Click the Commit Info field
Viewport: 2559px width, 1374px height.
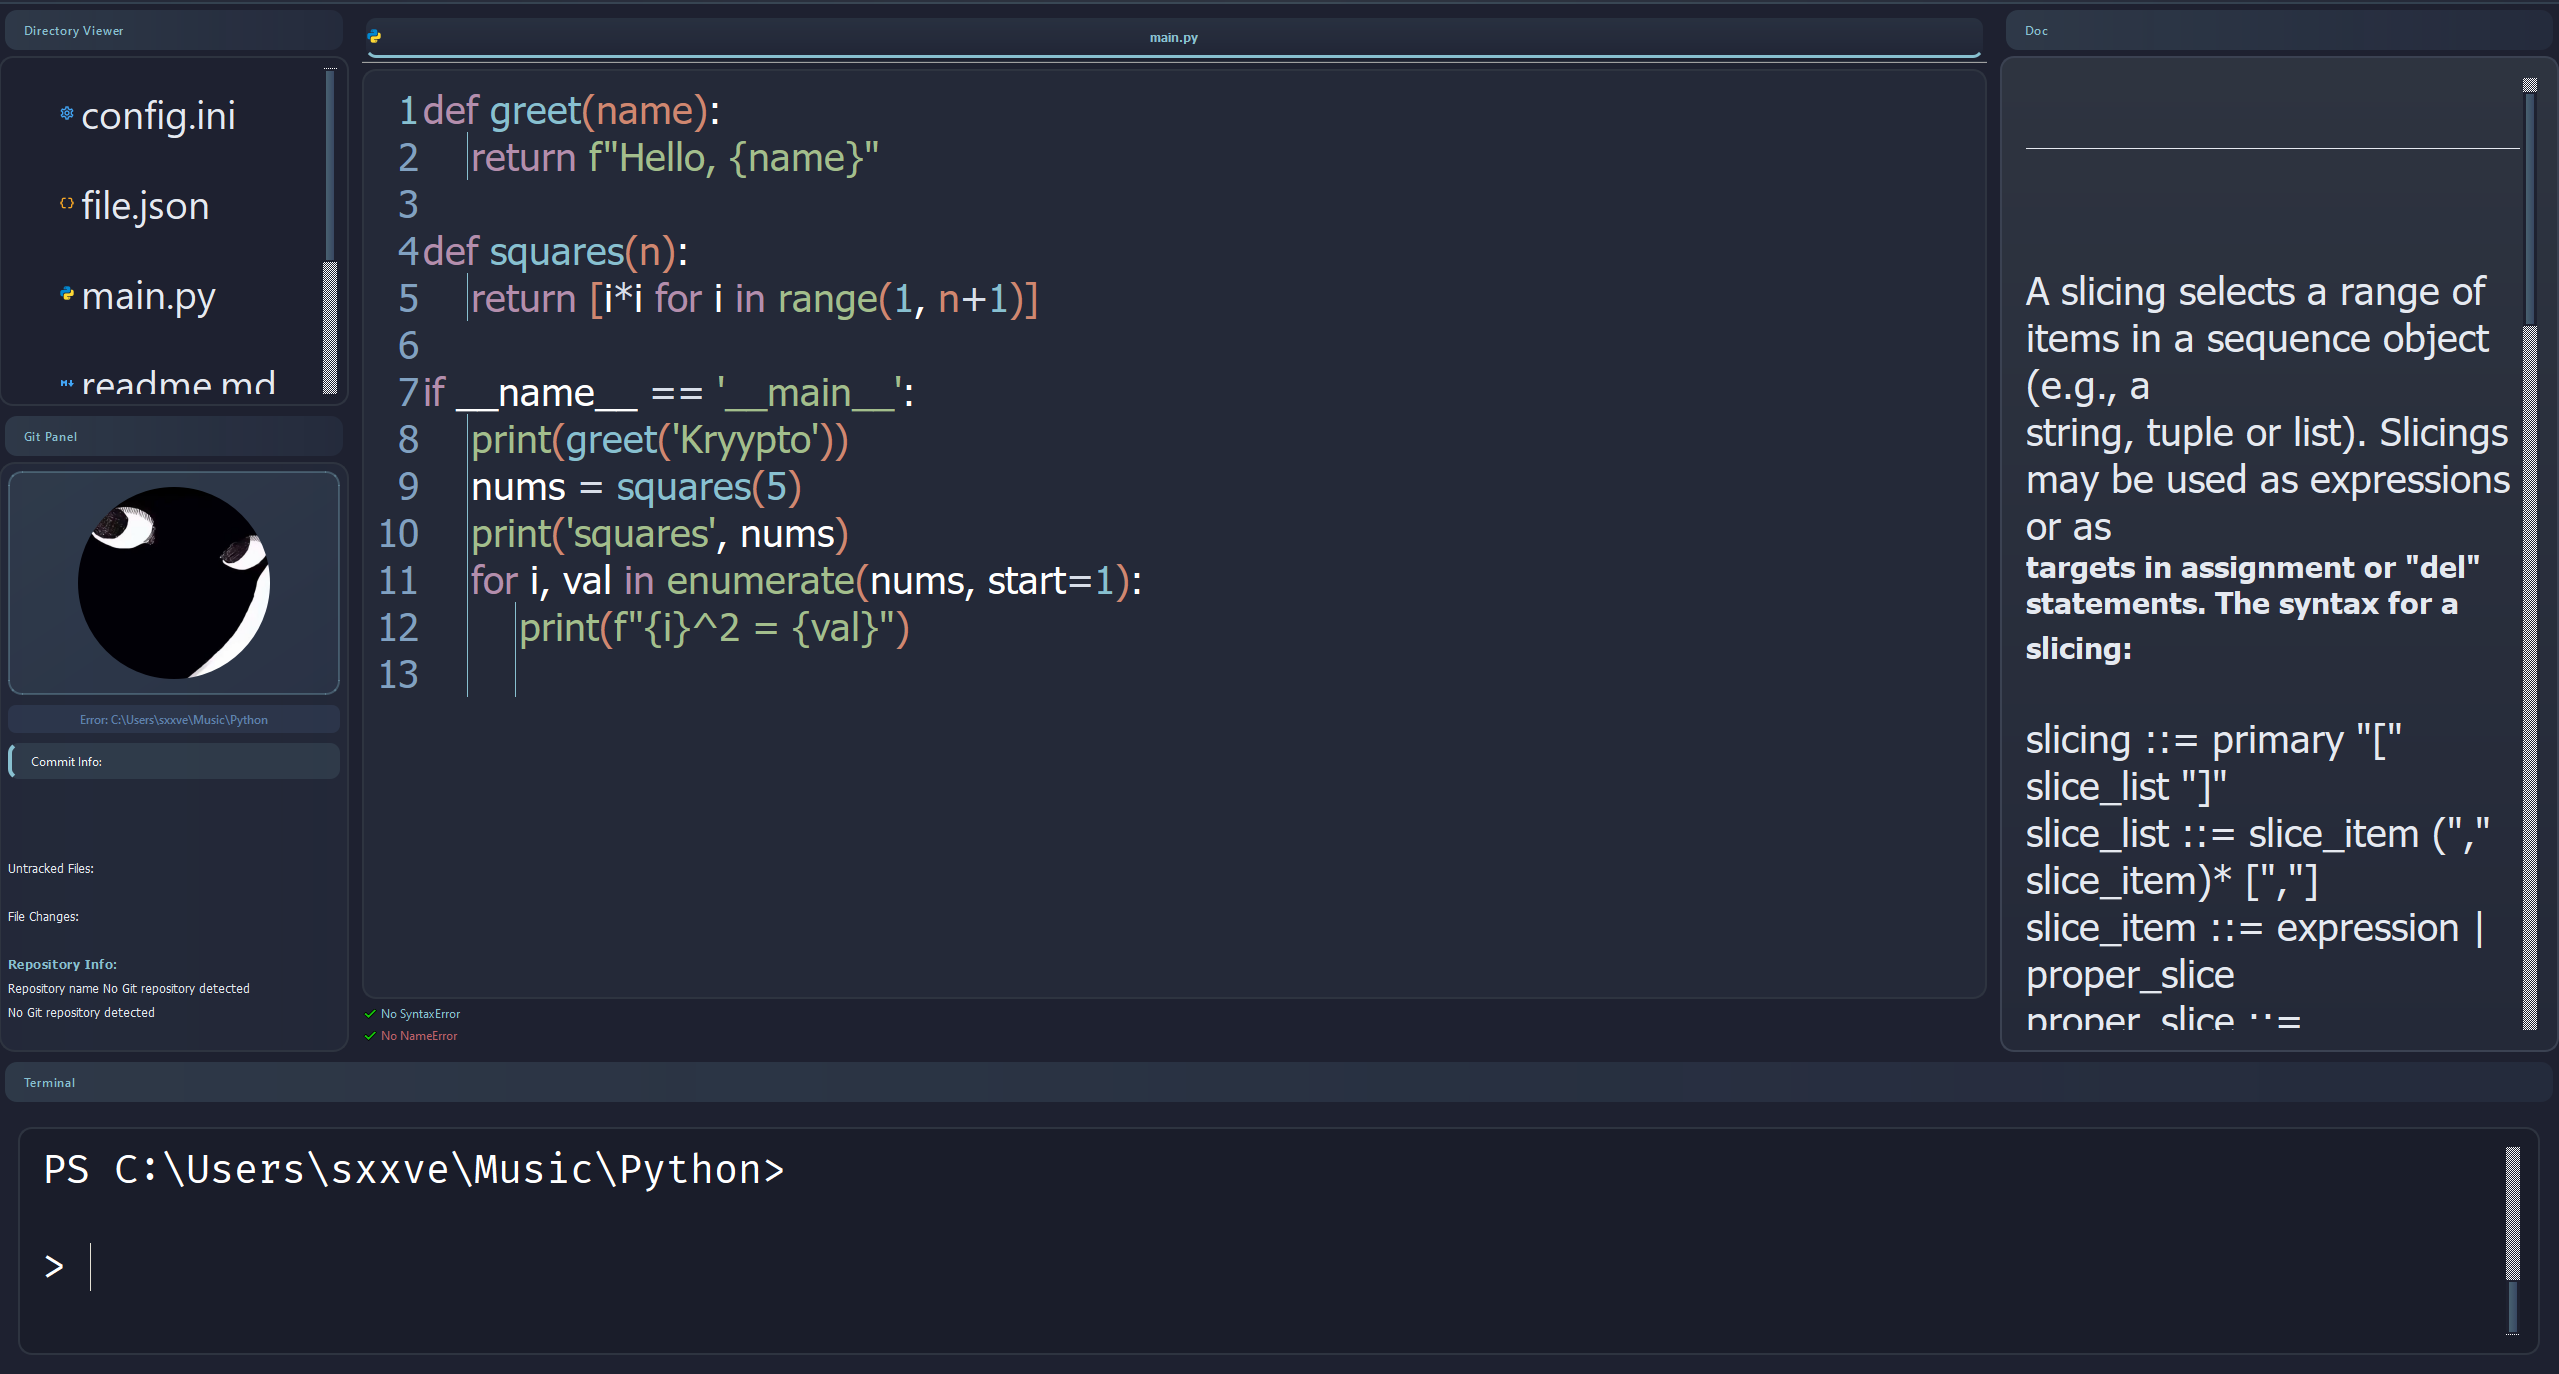coord(174,762)
